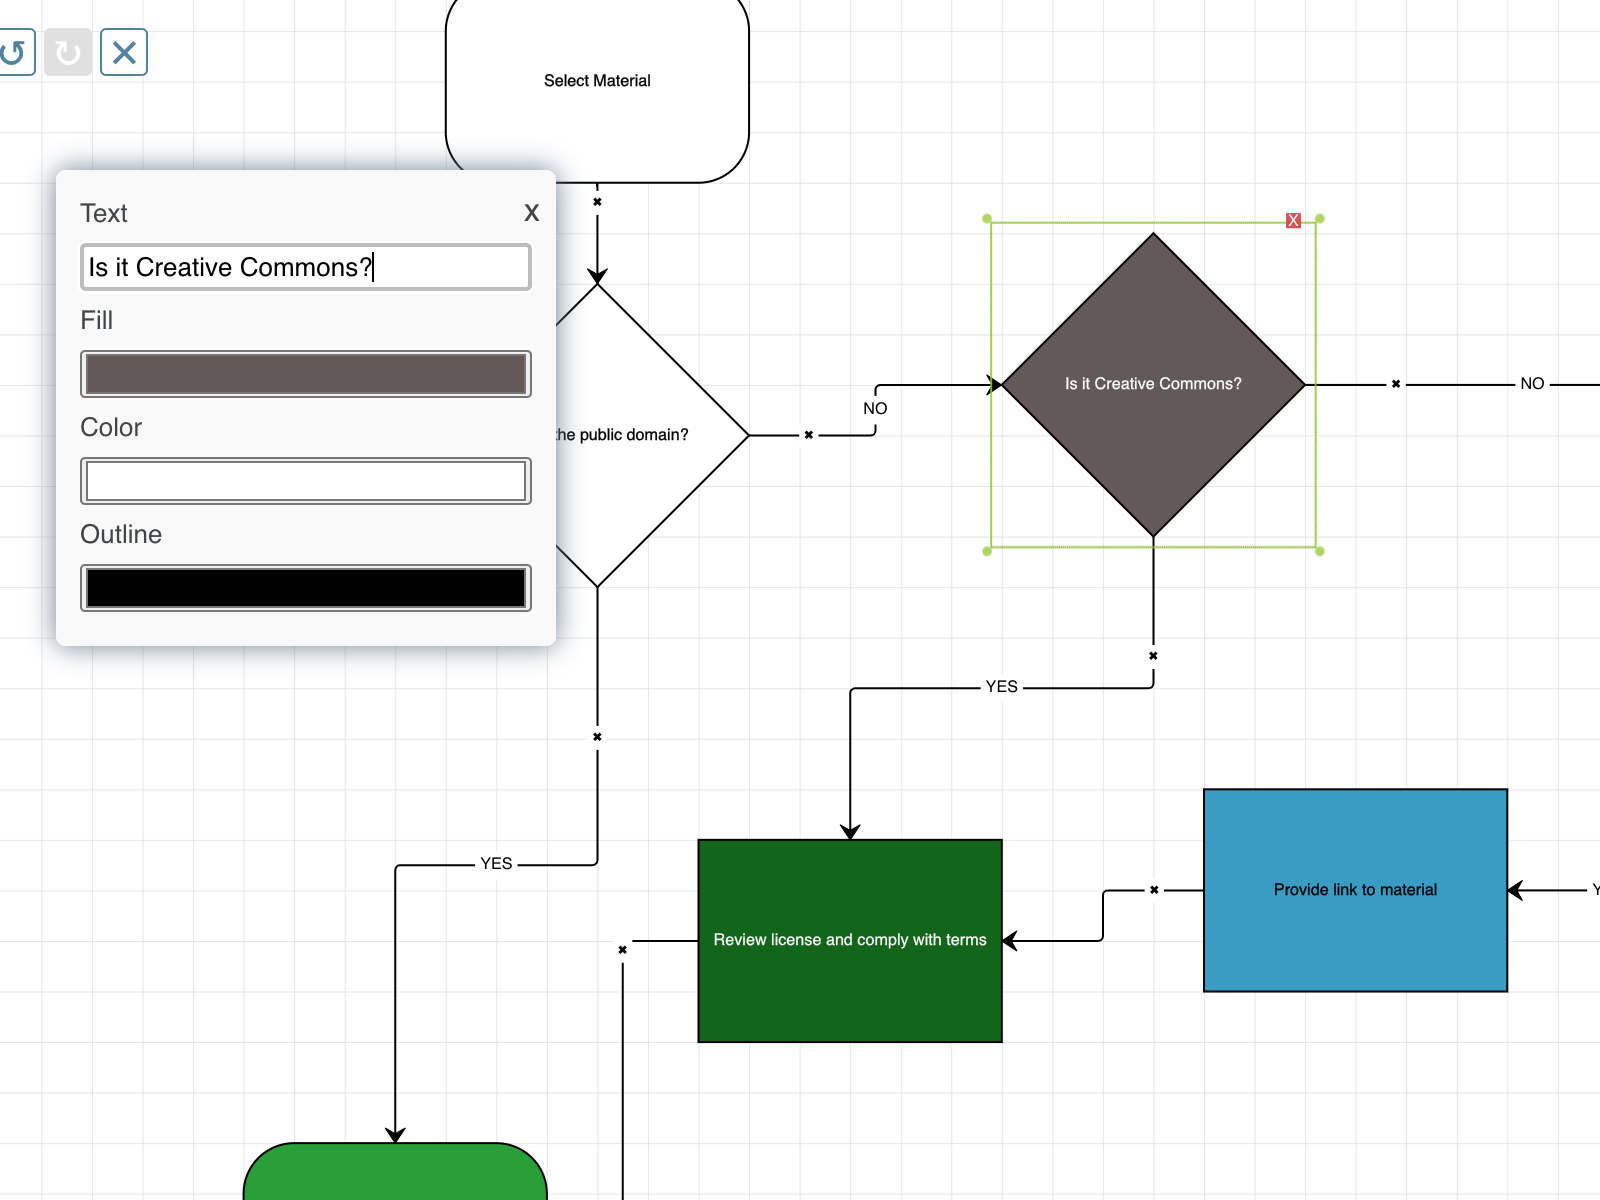
Task: Click the YES connector label below the diamond
Action: coord(1000,686)
